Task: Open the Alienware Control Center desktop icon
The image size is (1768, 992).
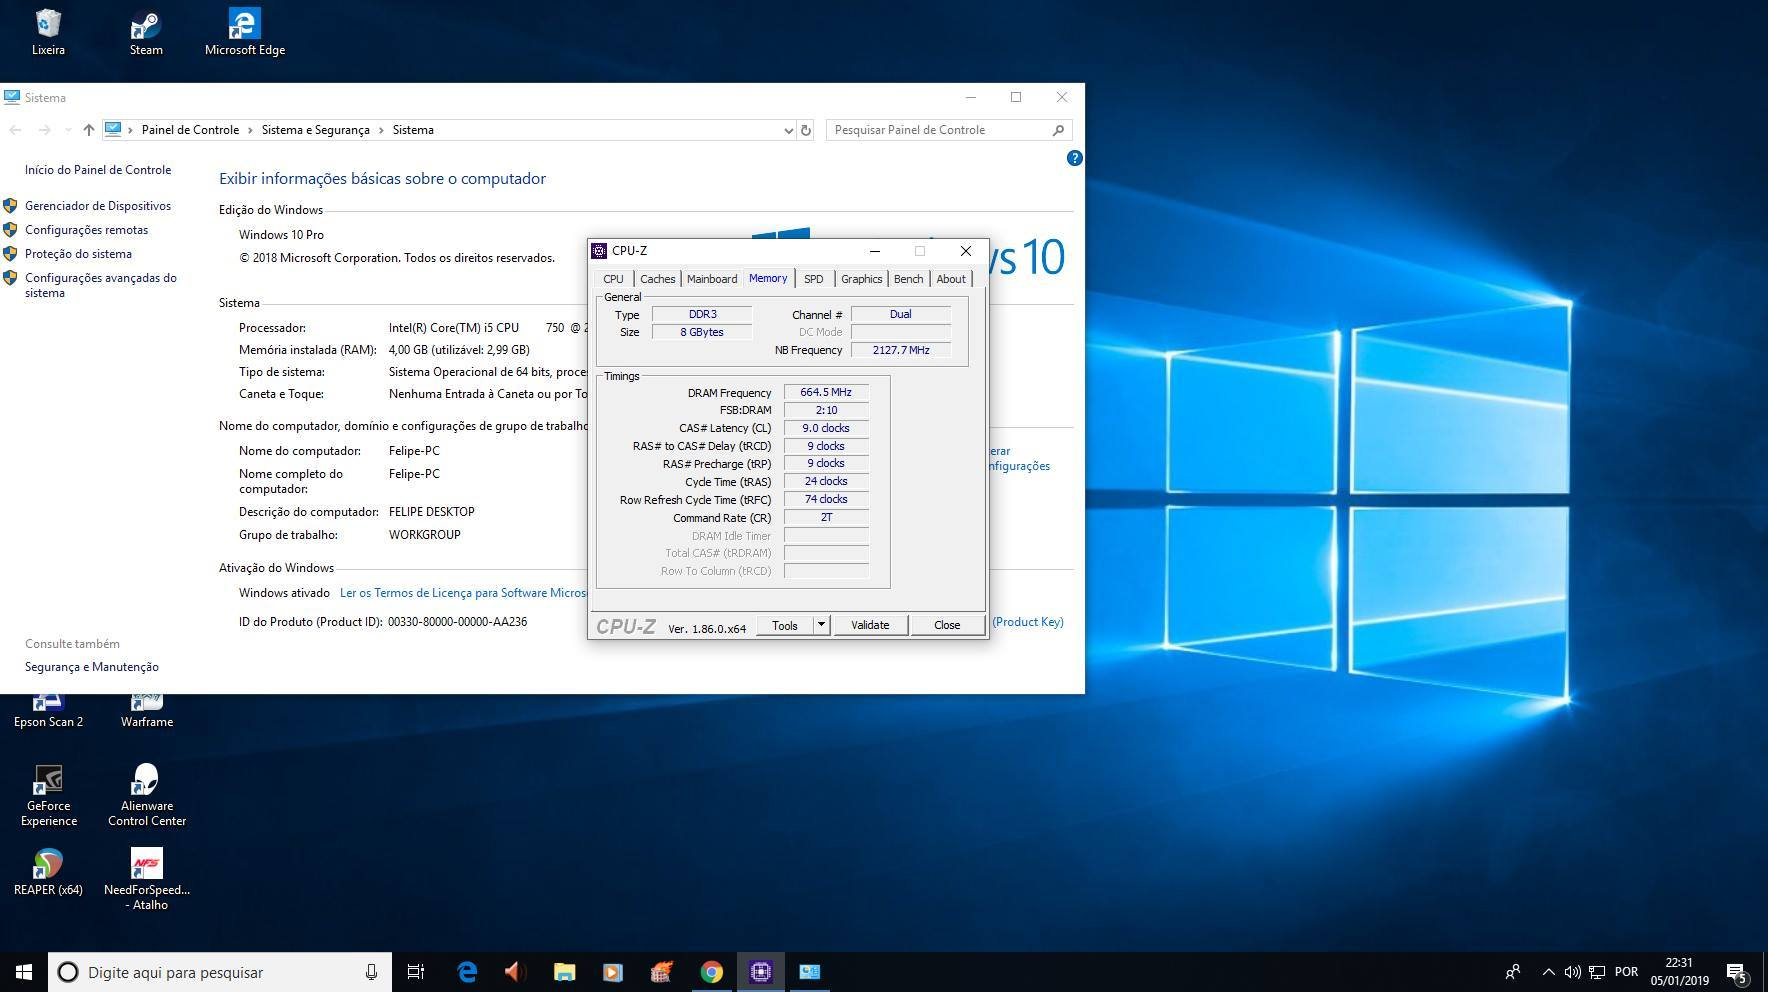Action: pyautogui.click(x=147, y=796)
